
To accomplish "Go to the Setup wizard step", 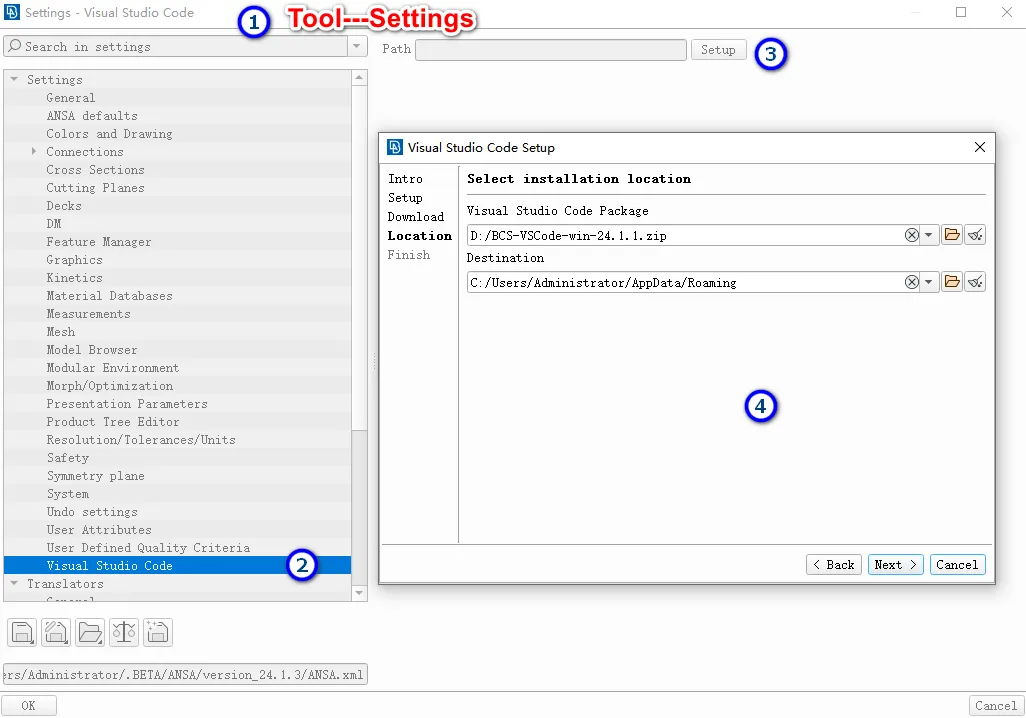I will coord(405,198).
